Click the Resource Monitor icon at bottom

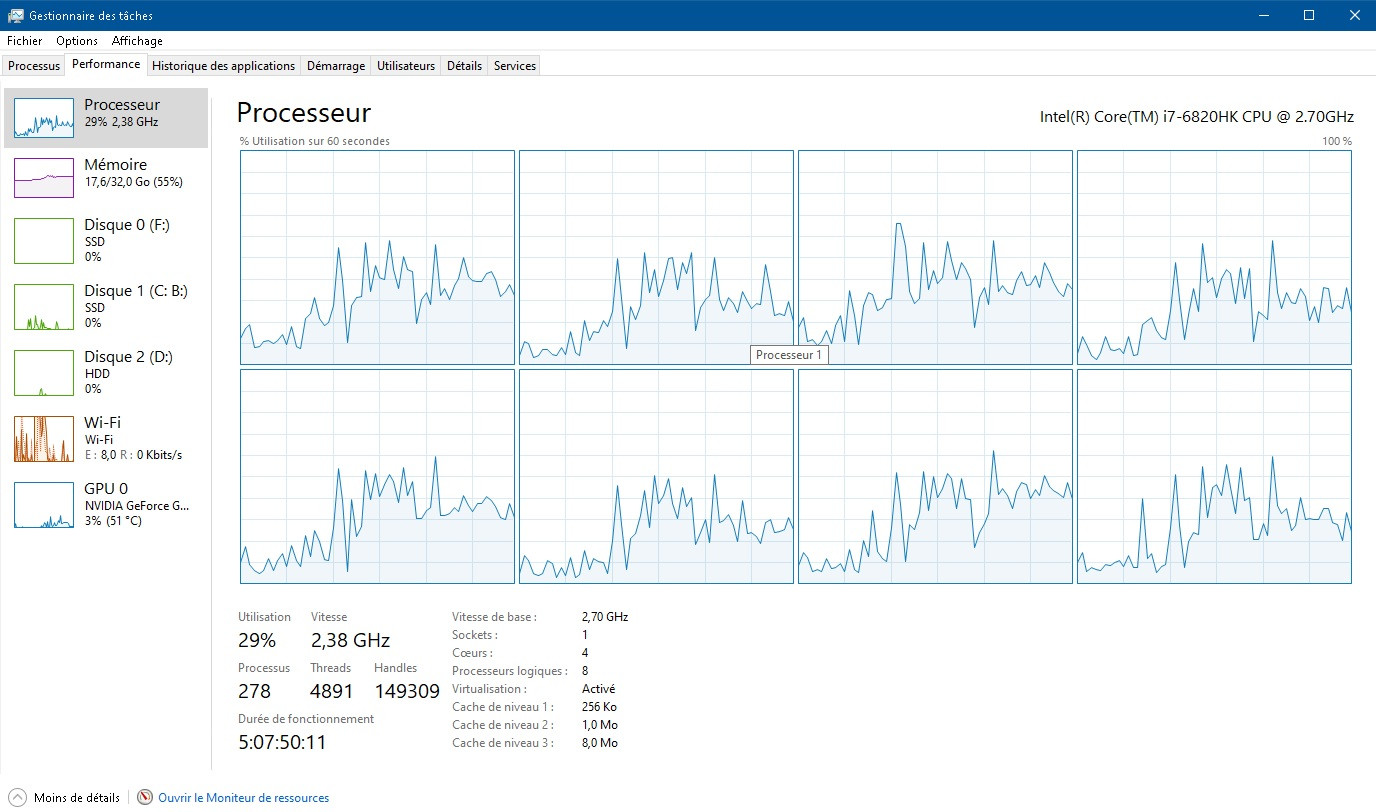(x=145, y=797)
